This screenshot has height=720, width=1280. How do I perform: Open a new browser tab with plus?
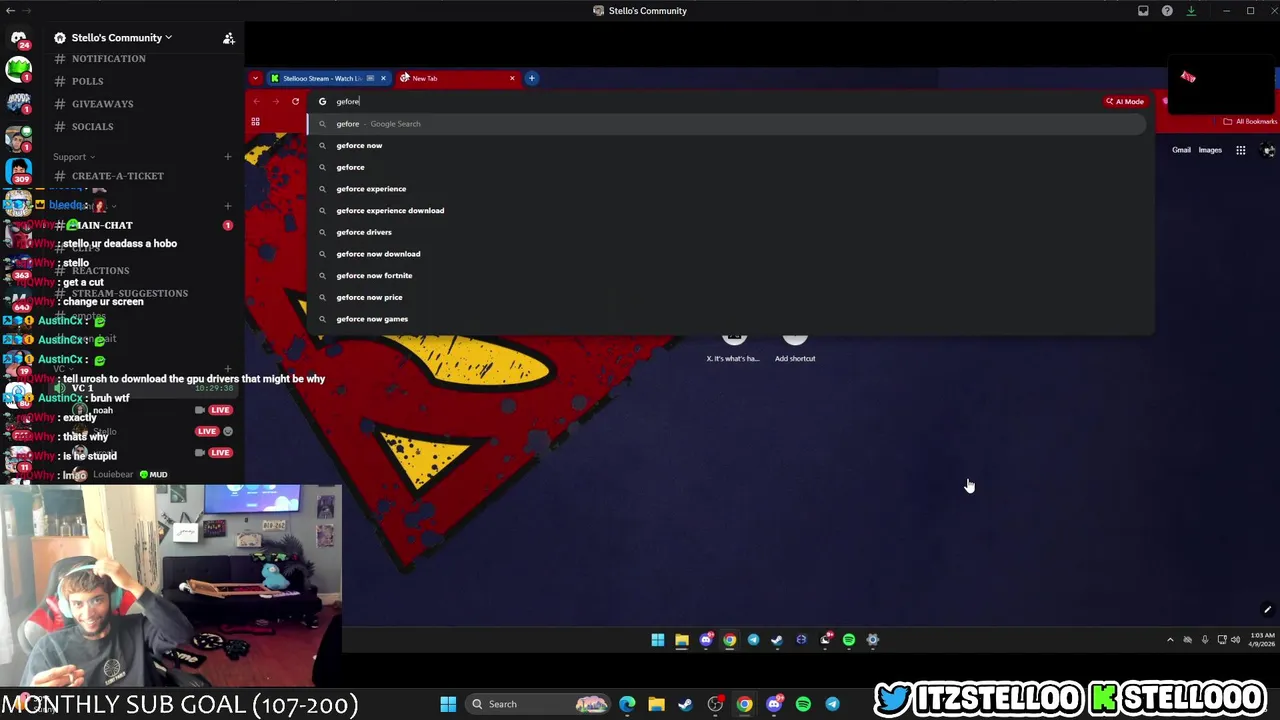(x=532, y=78)
